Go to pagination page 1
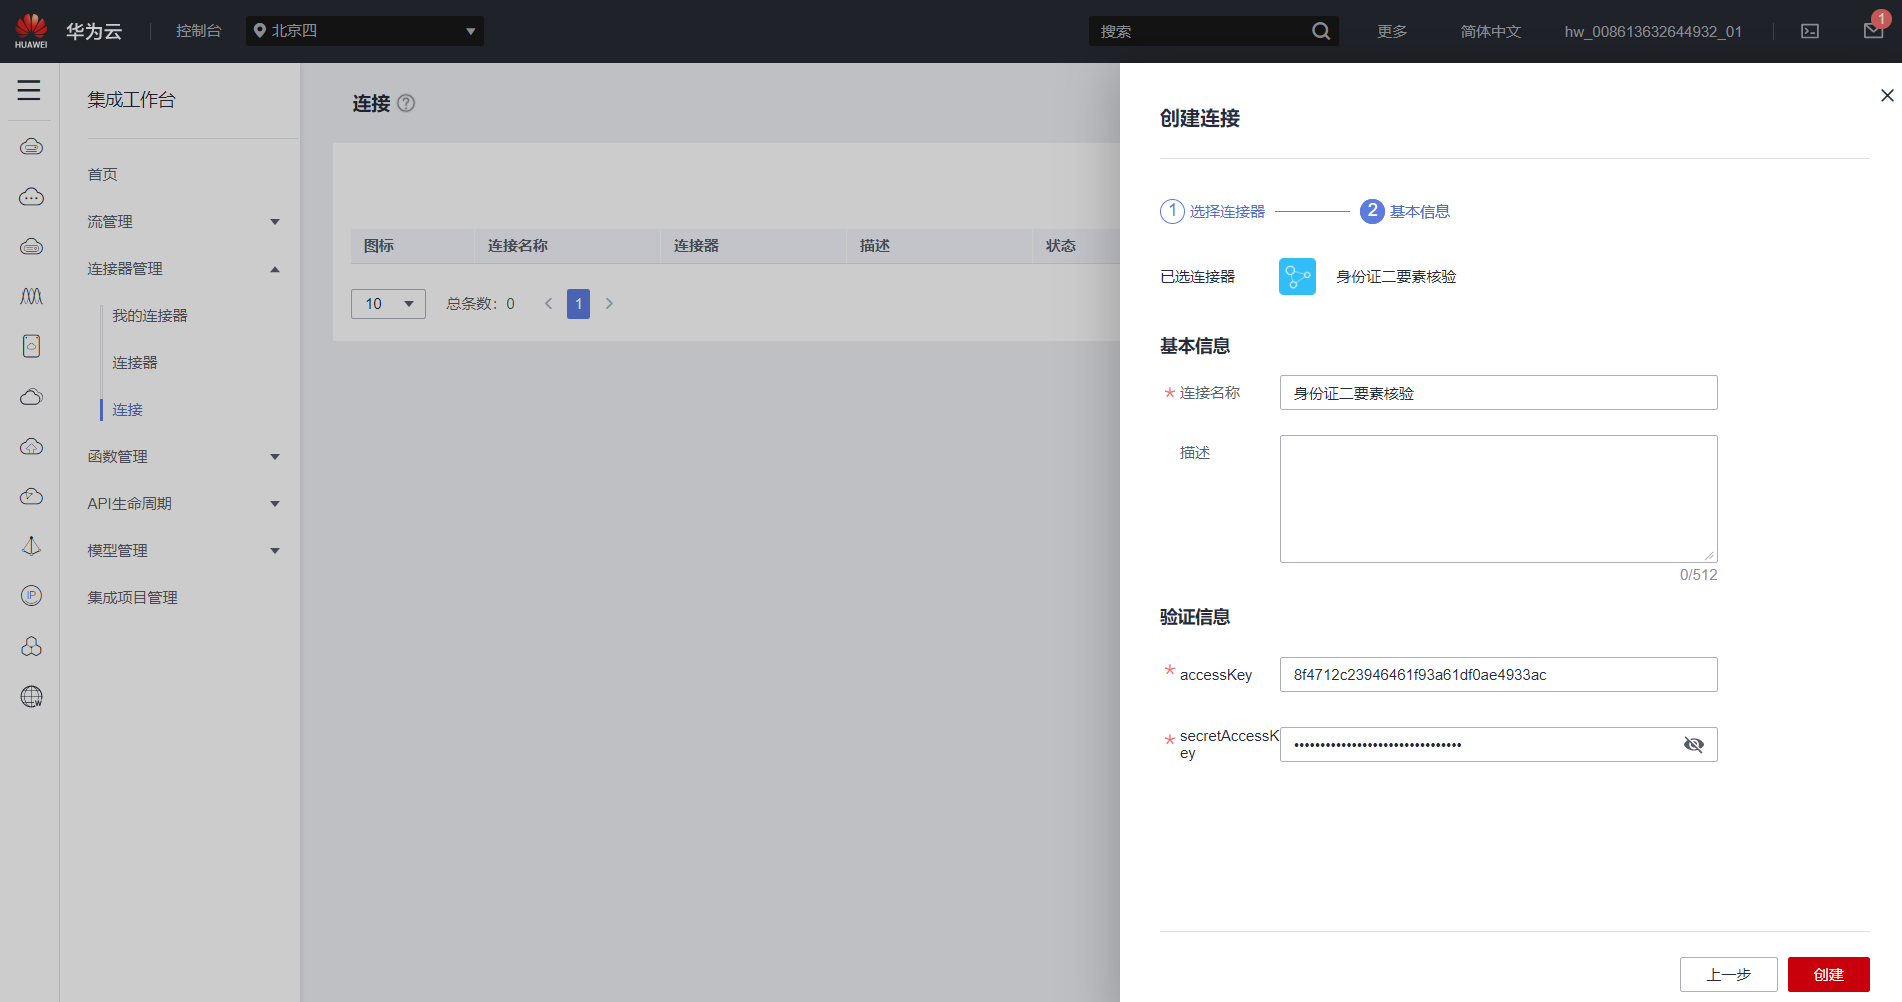Viewport: 1902px width, 1002px height. (578, 304)
